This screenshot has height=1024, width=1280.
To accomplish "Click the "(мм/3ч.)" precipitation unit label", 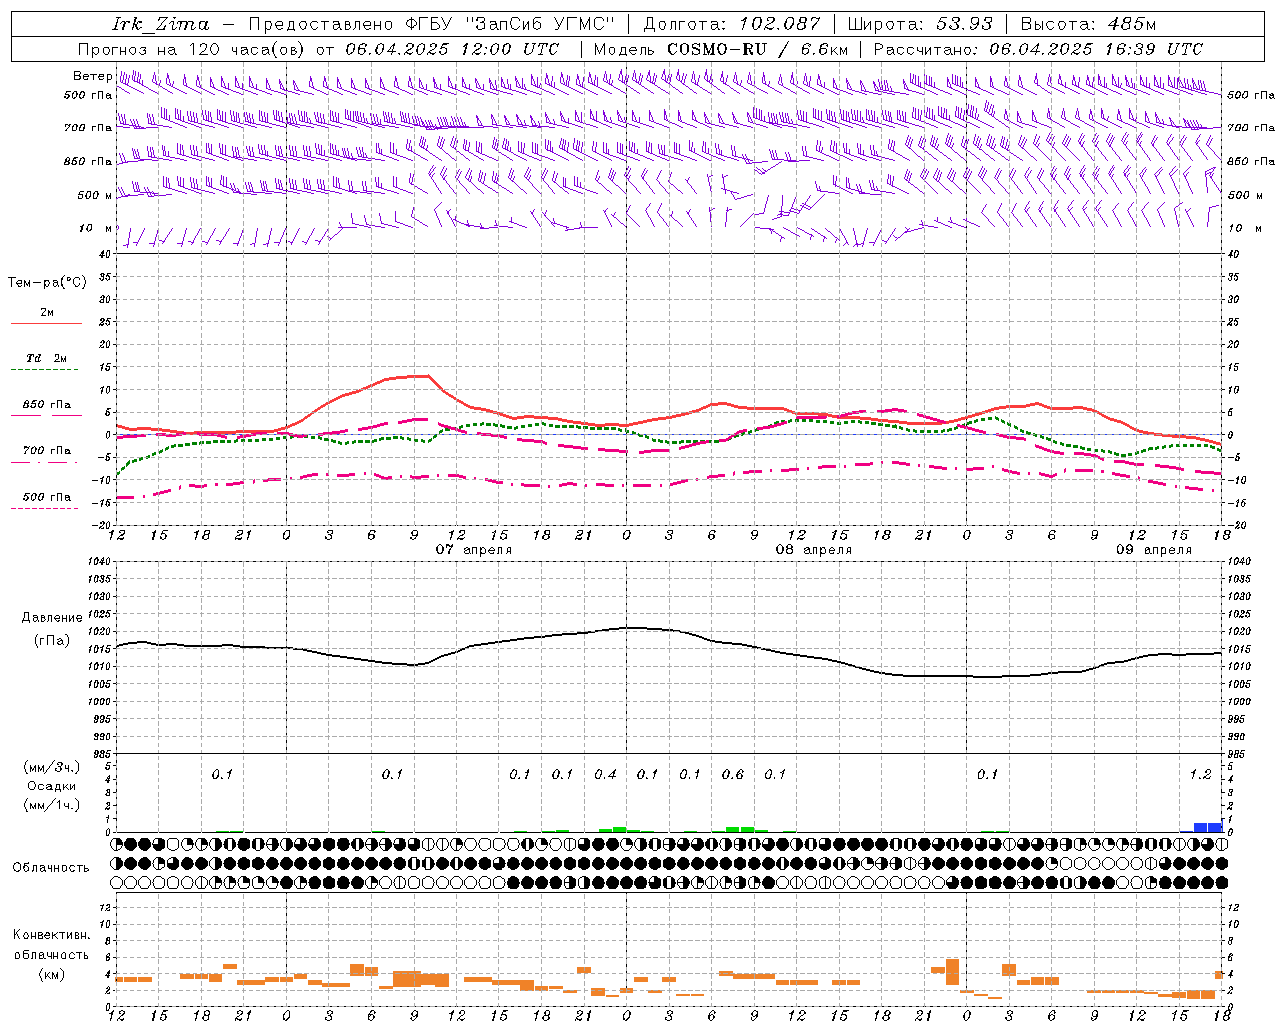I will (52, 767).
